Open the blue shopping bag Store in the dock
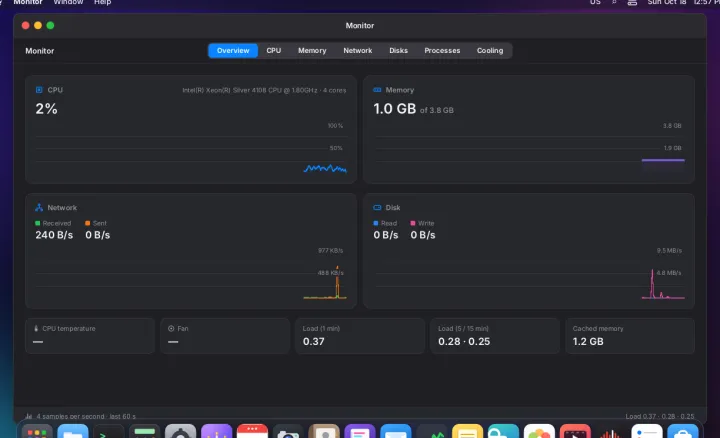The image size is (720, 438). tap(683, 432)
